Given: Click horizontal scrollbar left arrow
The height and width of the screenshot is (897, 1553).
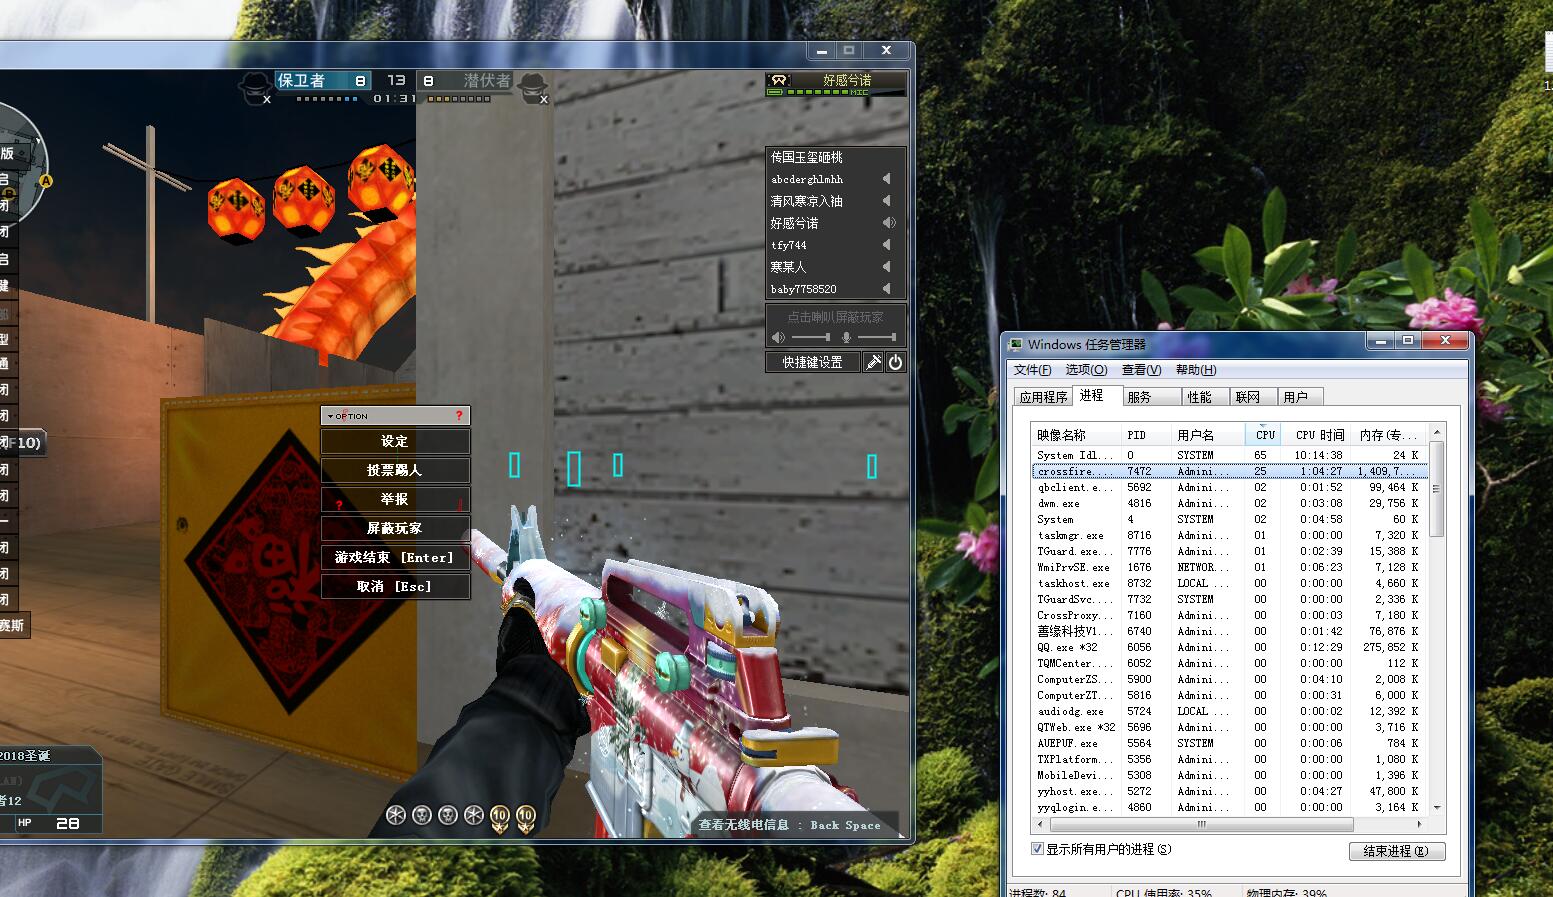Looking at the screenshot, I should tap(1040, 825).
